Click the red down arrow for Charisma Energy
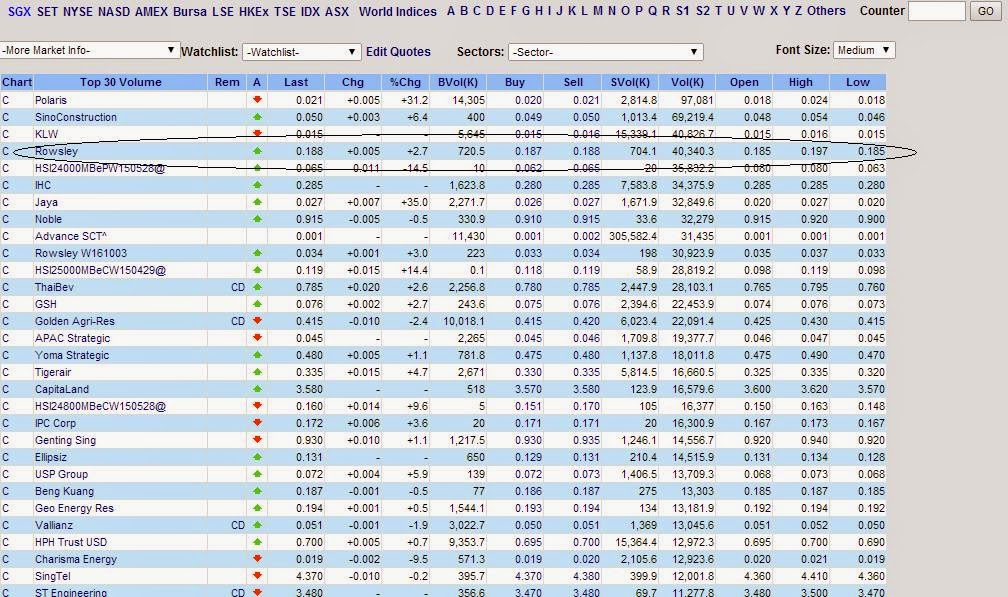 (257, 558)
